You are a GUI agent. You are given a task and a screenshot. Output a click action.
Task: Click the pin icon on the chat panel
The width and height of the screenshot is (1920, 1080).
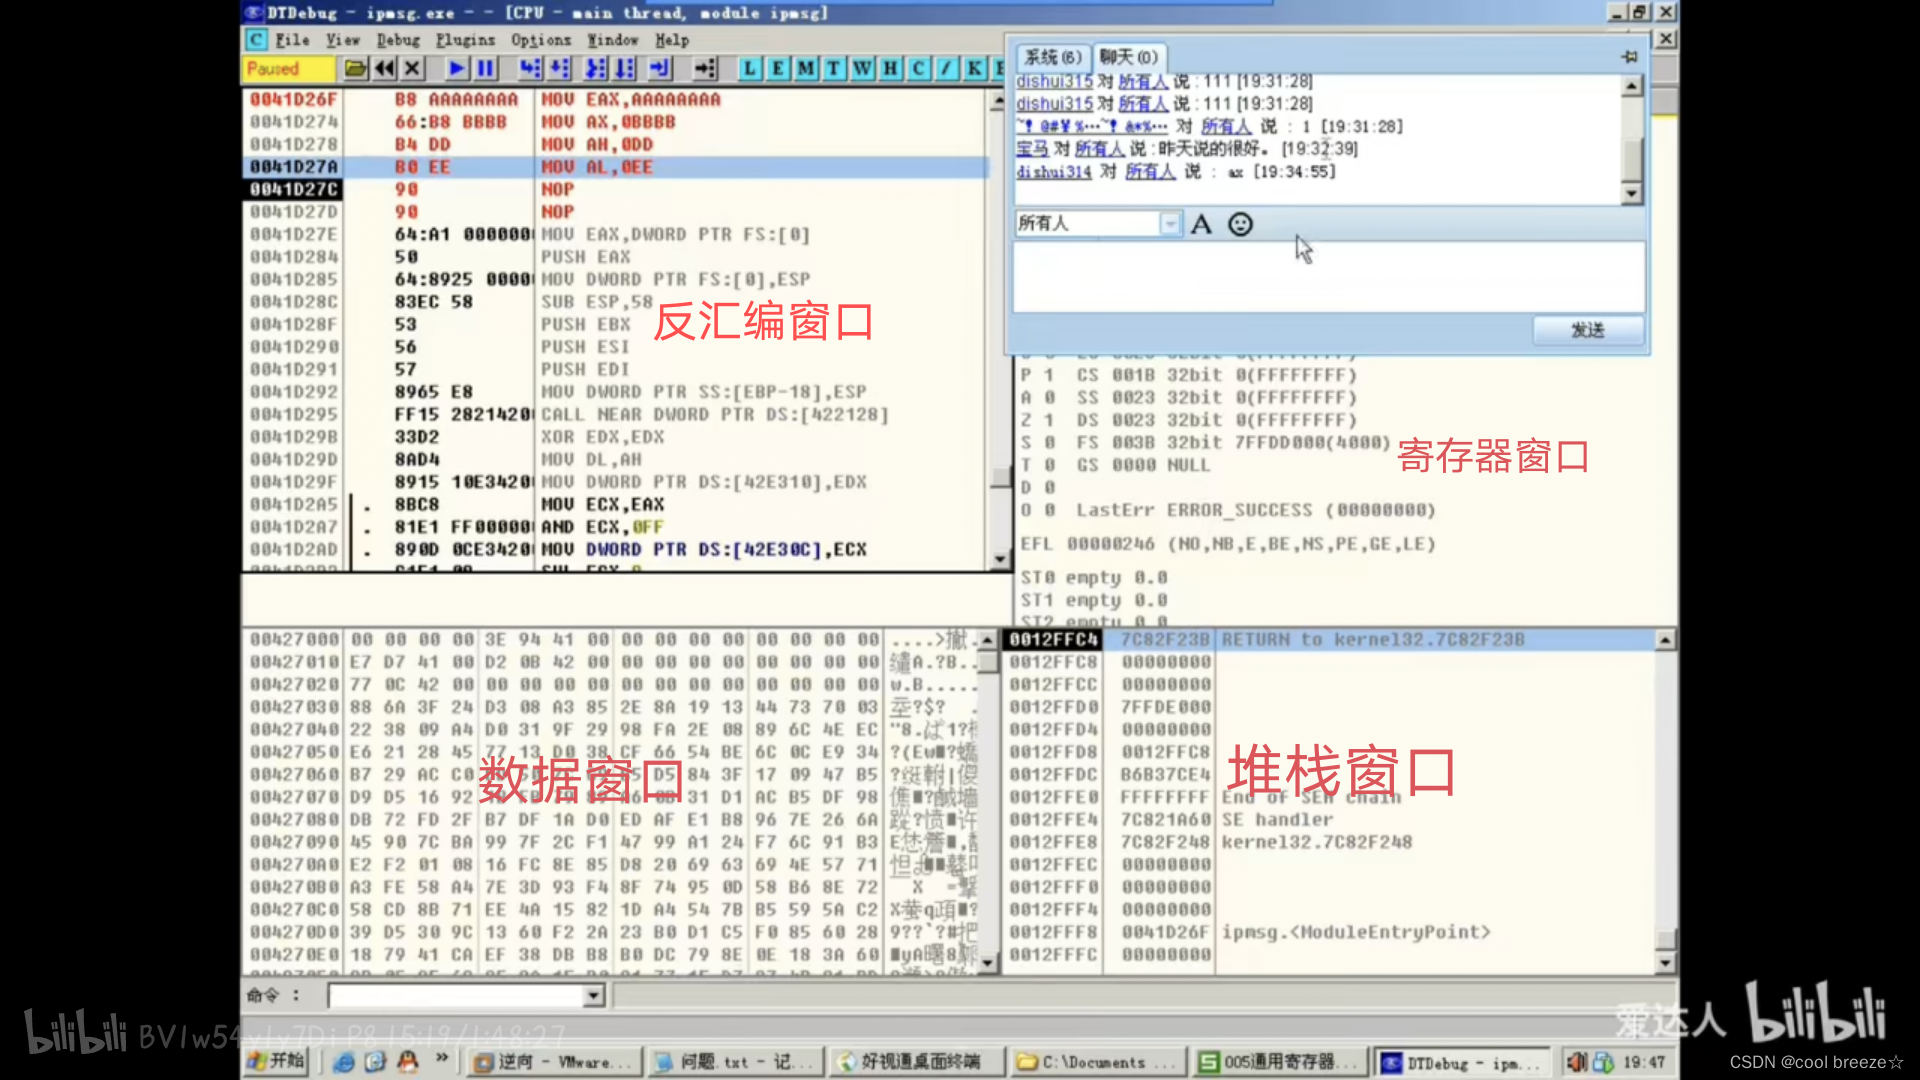click(x=1630, y=57)
